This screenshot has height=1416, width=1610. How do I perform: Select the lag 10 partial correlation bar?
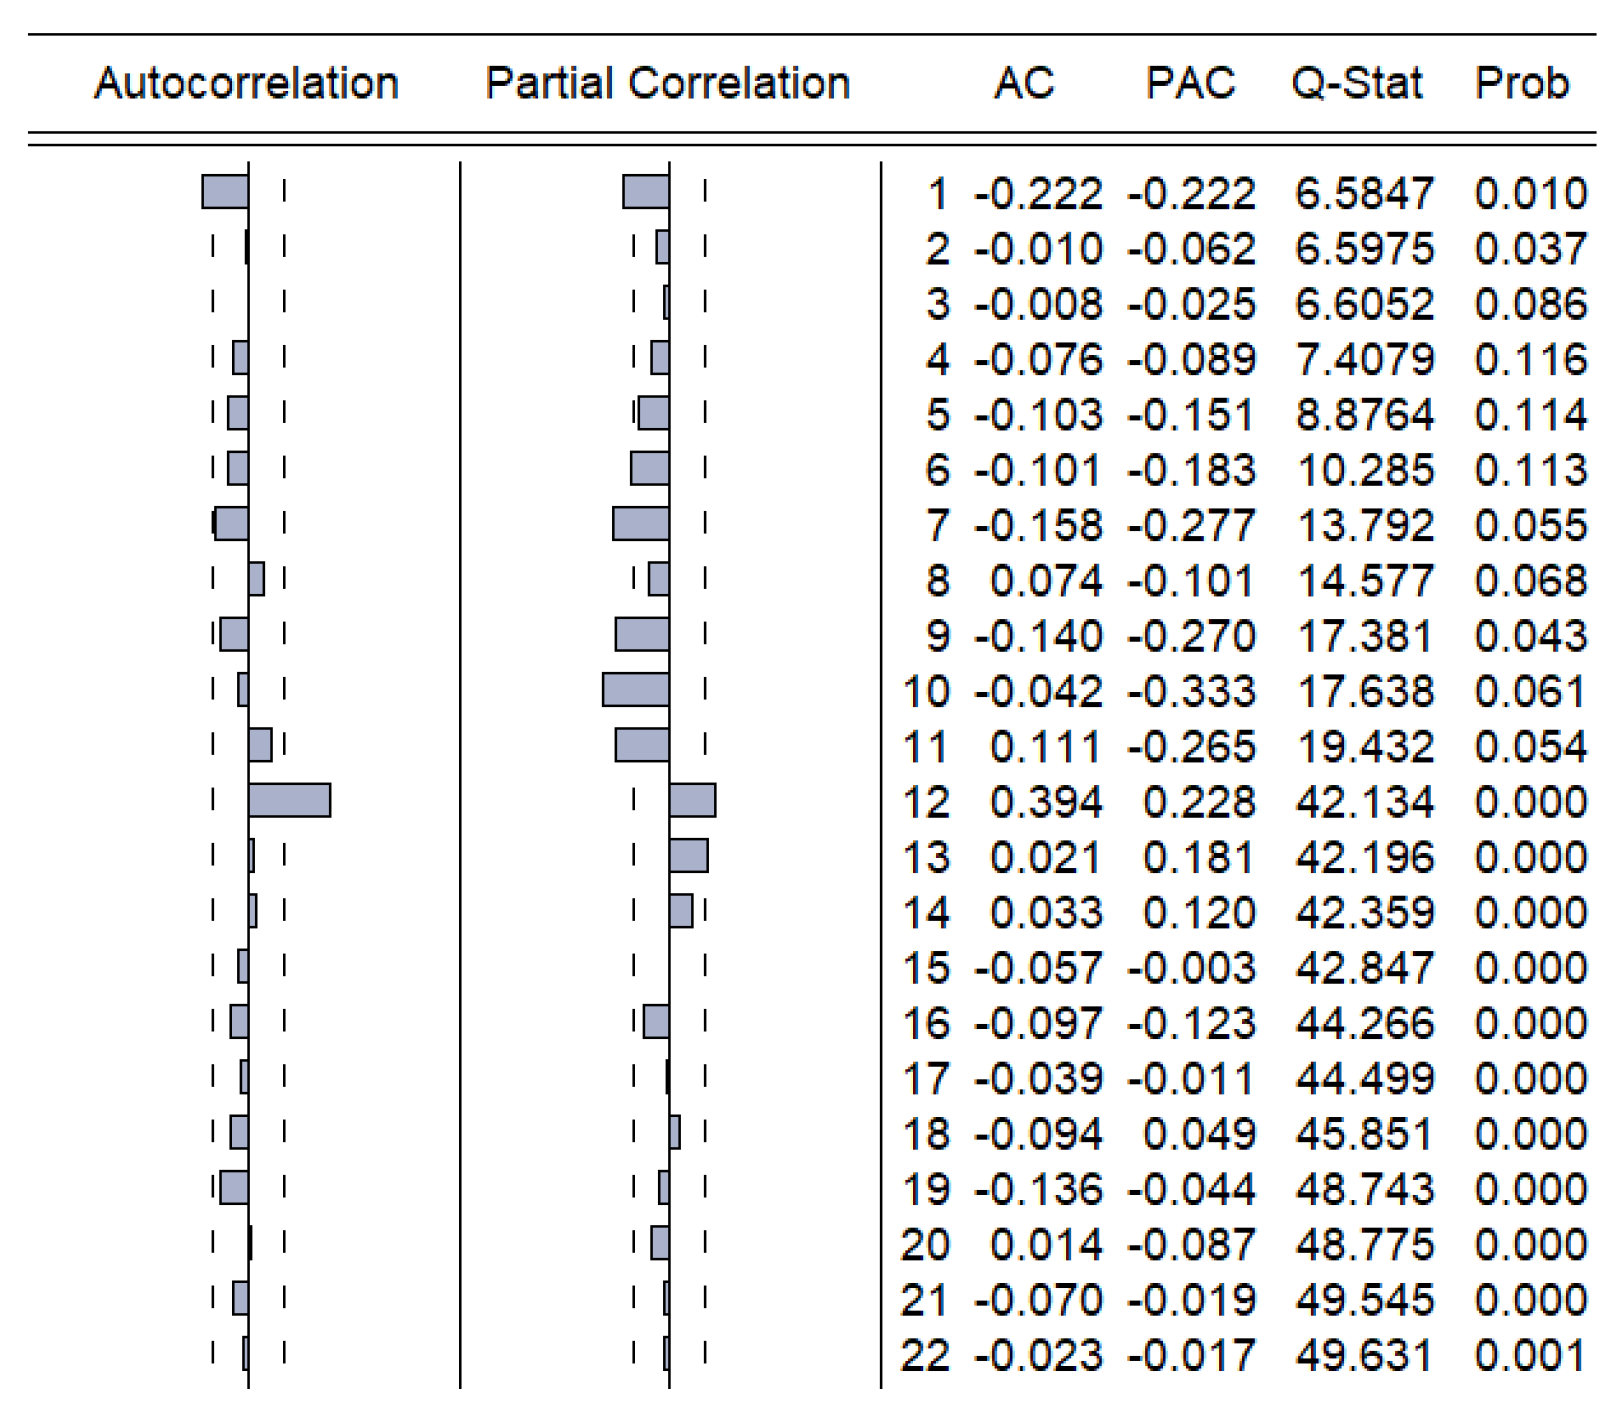pyautogui.click(x=636, y=690)
